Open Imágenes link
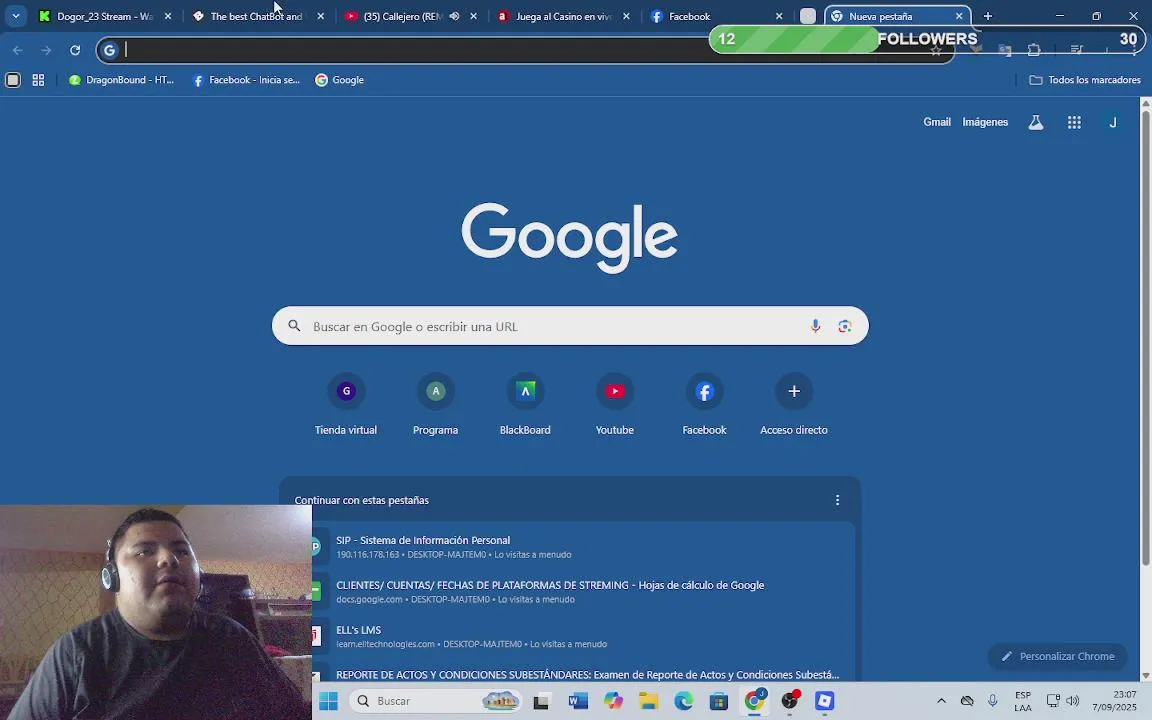 (985, 122)
